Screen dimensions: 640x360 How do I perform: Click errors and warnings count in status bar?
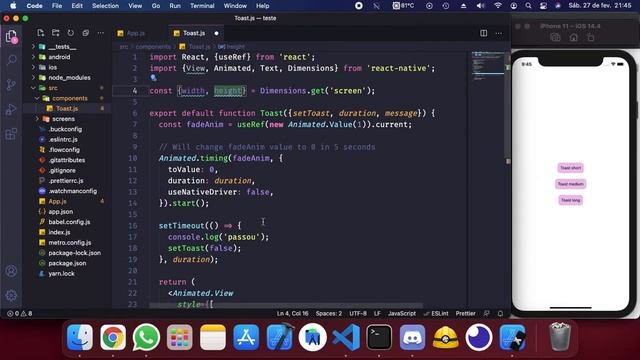tap(19, 313)
